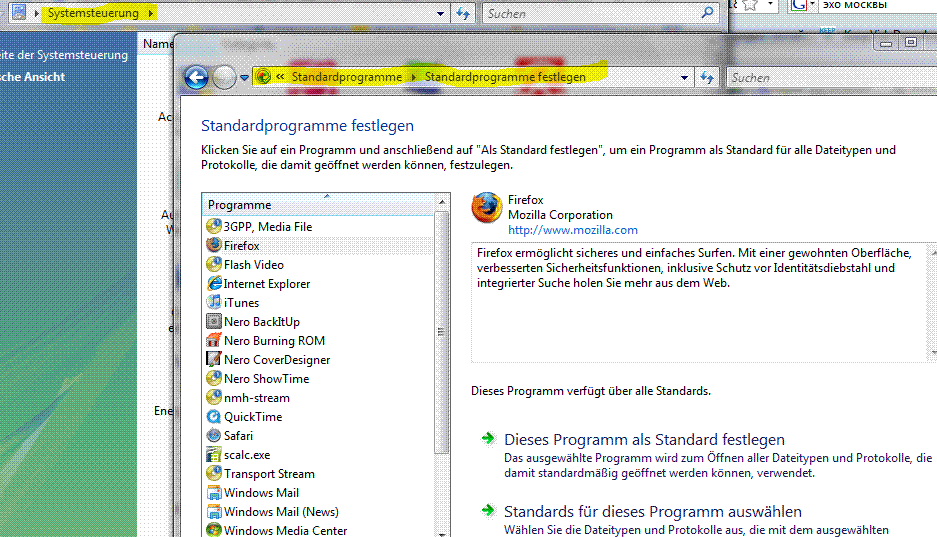937x537 pixels.
Task: Click Systemsteuerung breadcrumb in back window
Action: click(93, 13)
